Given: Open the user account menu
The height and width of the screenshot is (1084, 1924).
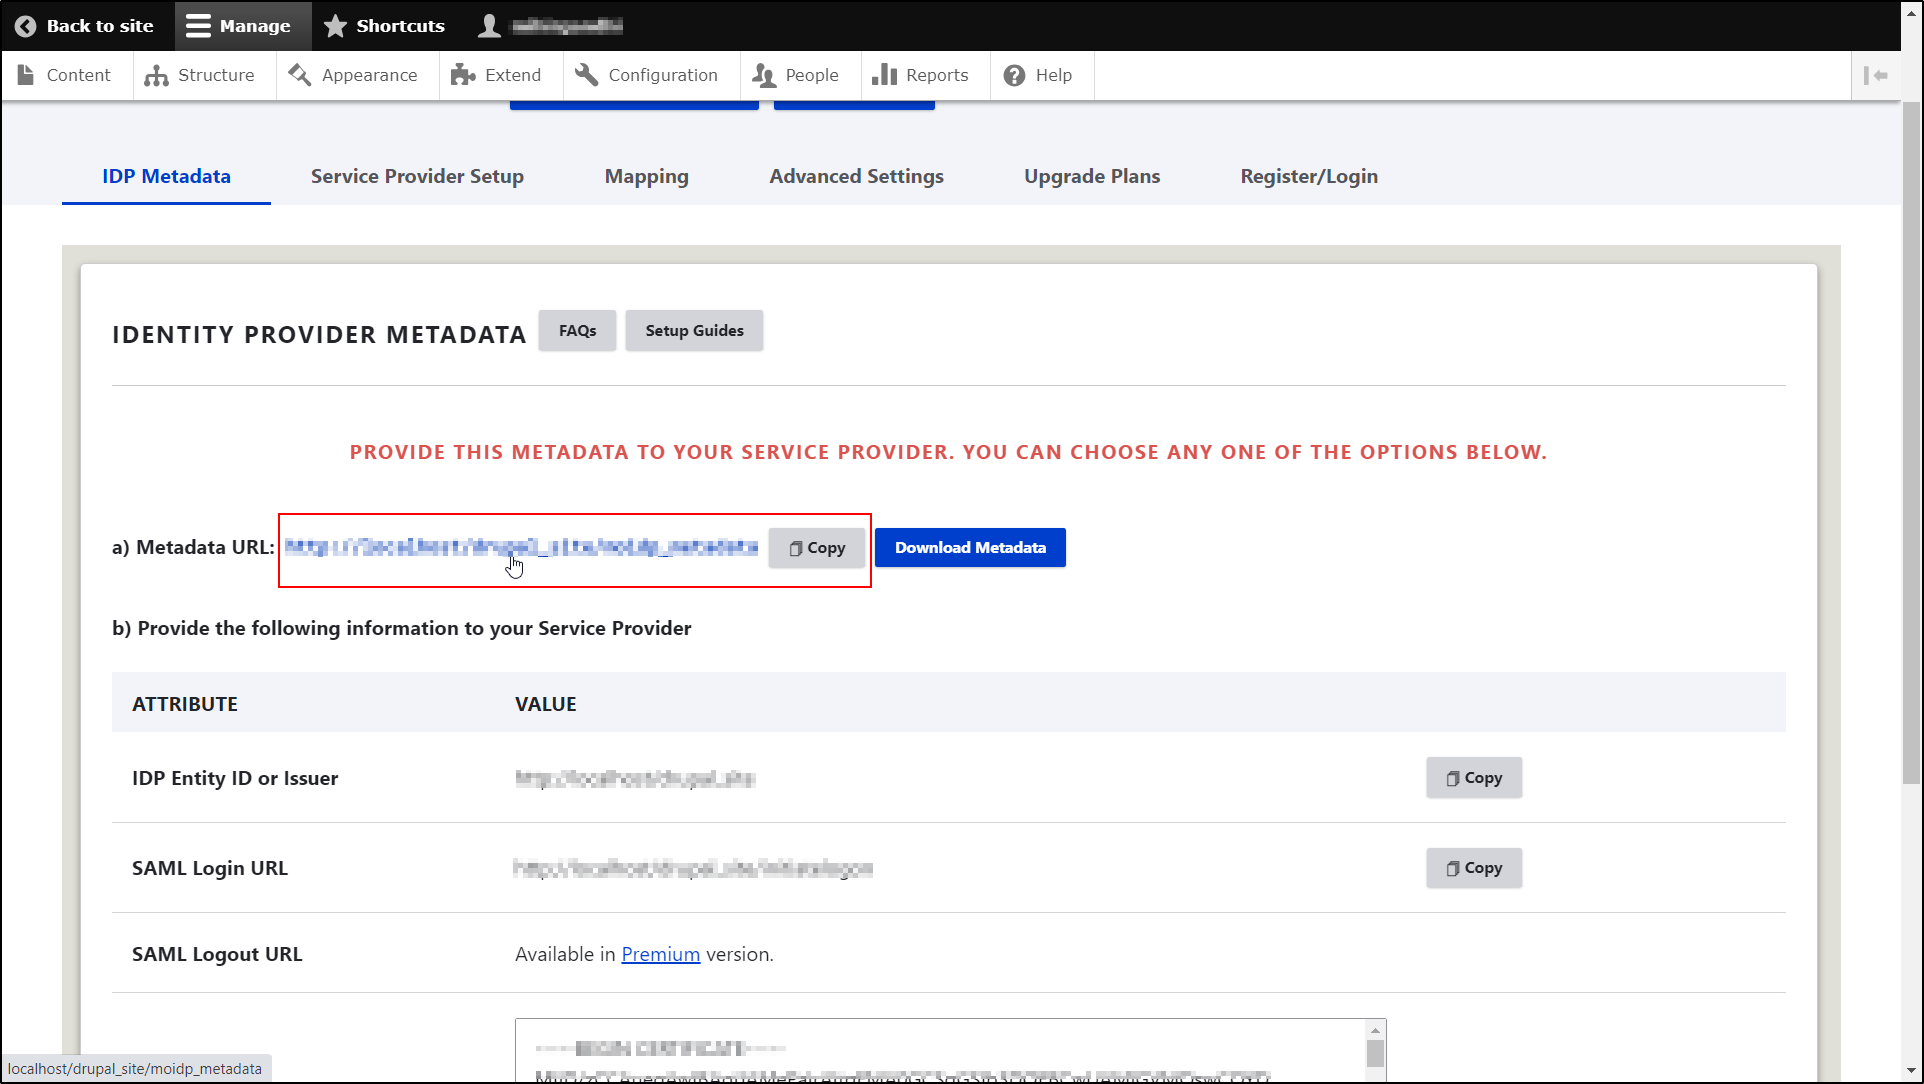Looking at the screenshot, I should (548, 25).
